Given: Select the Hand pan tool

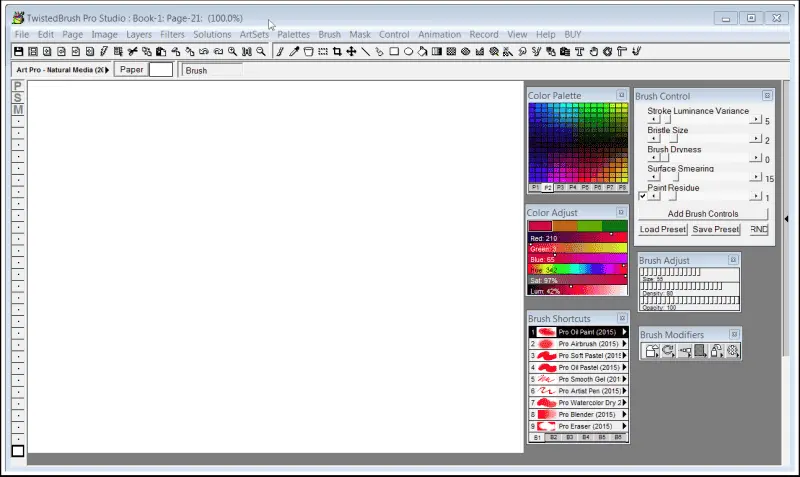Looking at the screenshot, I should 593,52.
